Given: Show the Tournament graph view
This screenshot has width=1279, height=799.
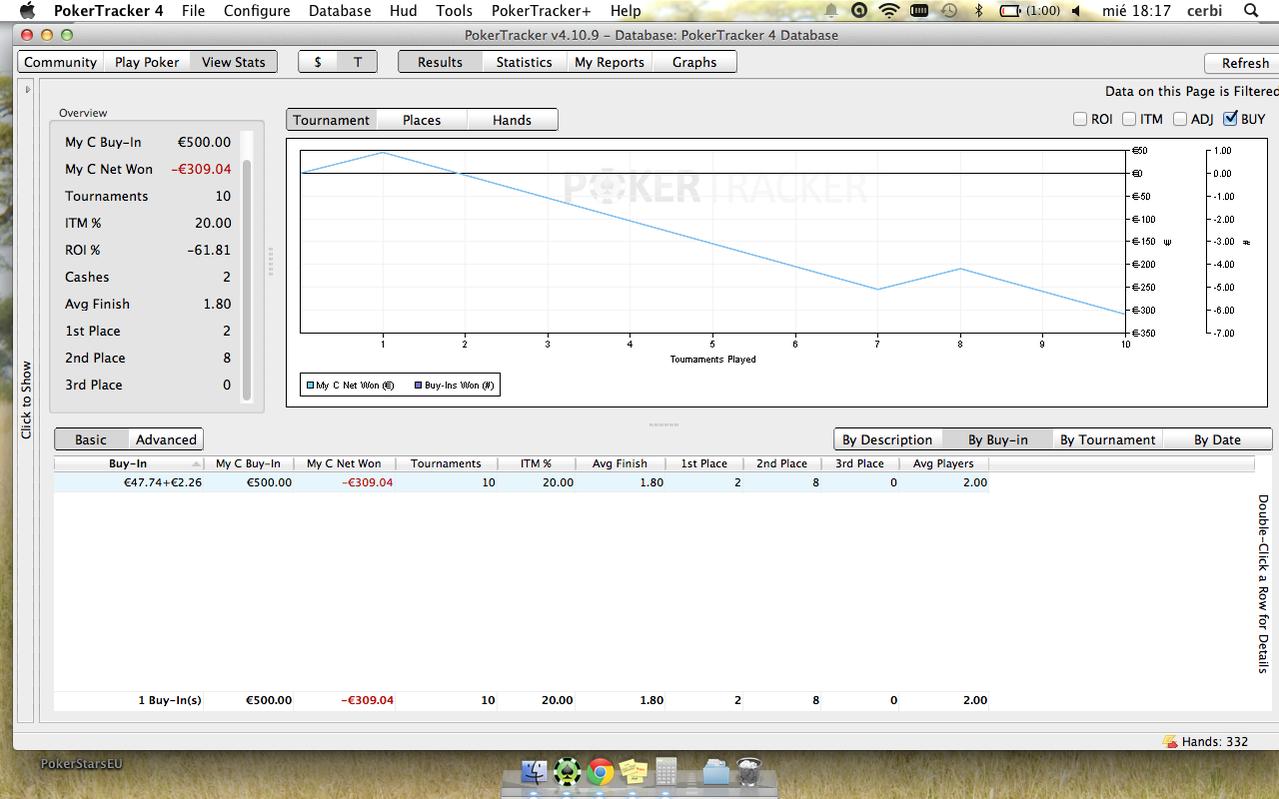Looking at the screenshot, I should coord(332,120).
